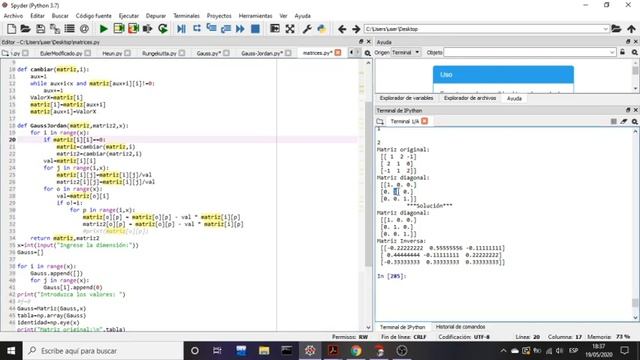
Task: Open the Proyectos menu
Action: 219,16
